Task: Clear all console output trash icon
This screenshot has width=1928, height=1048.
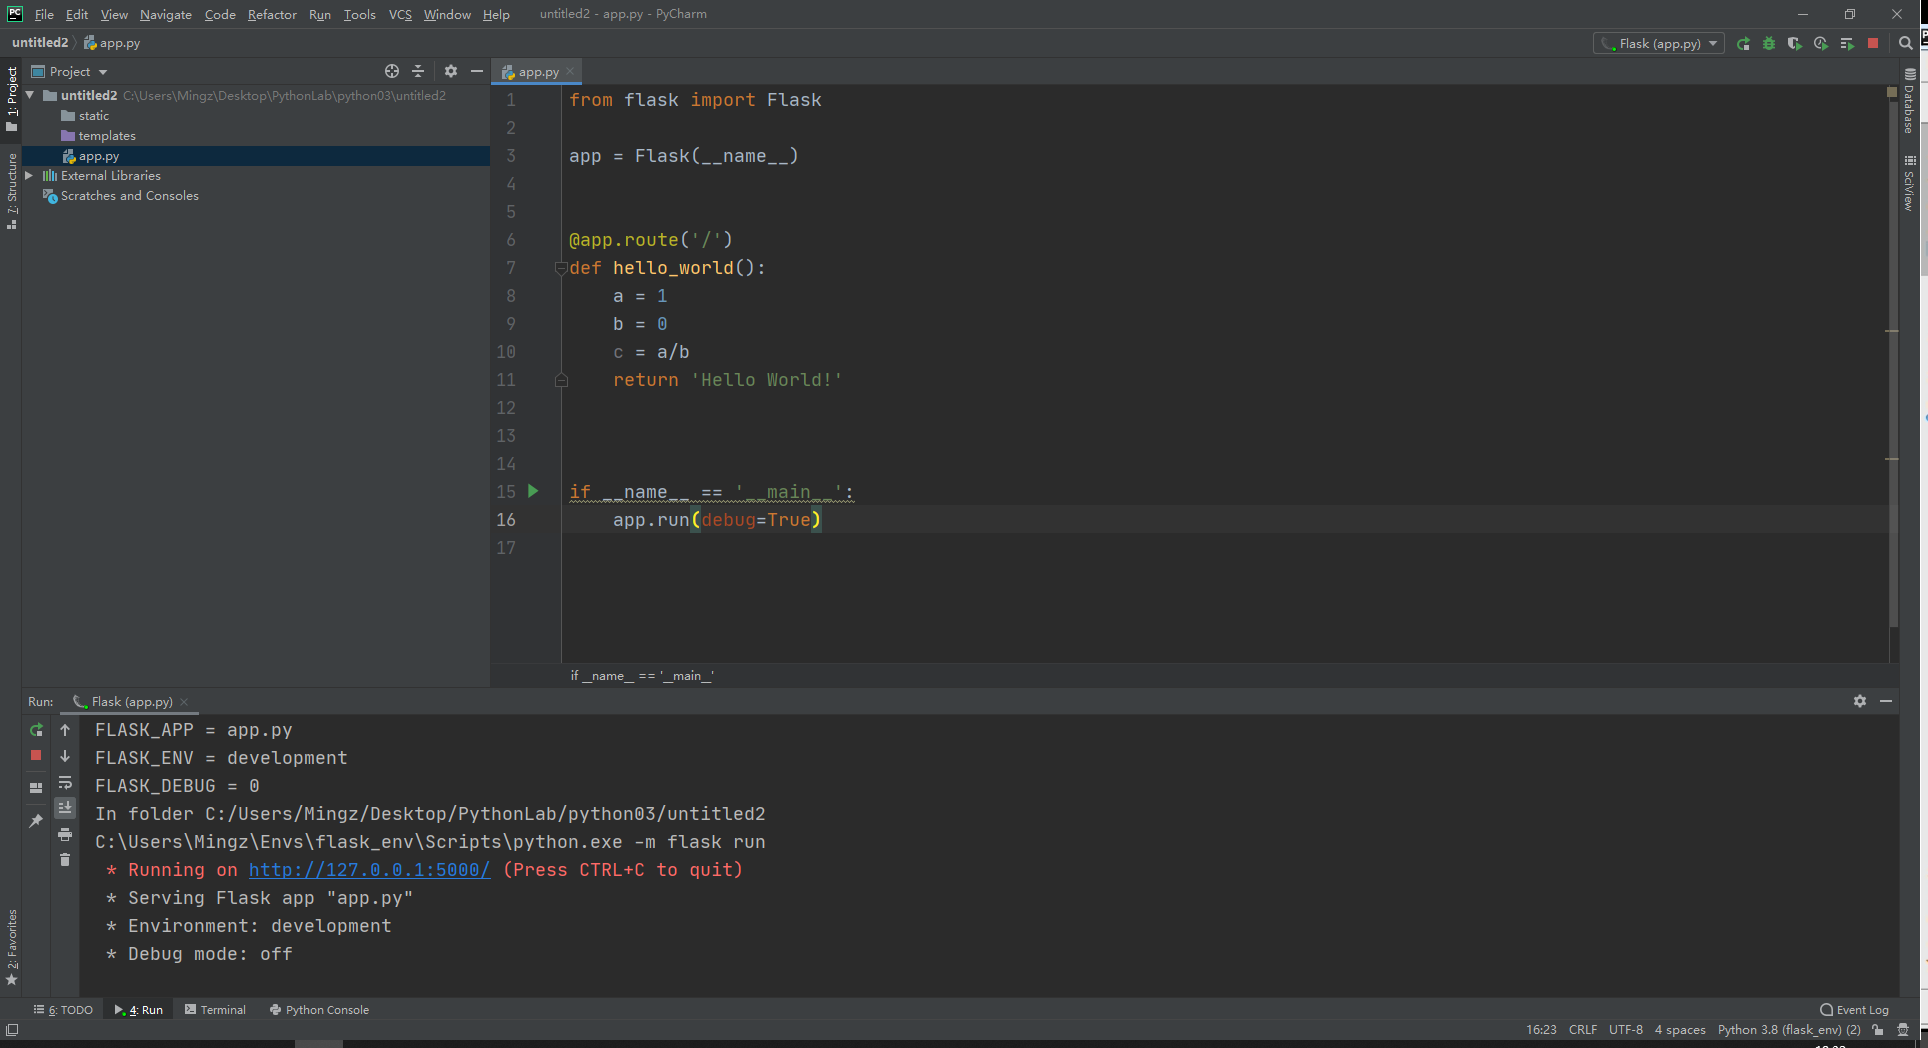Action: tap(65, 860)
